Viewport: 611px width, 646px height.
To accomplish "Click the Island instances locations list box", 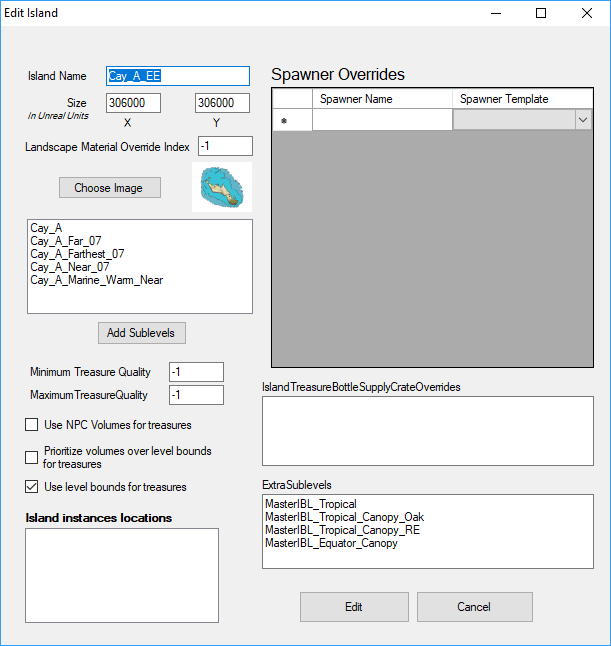I will [122, 576].
